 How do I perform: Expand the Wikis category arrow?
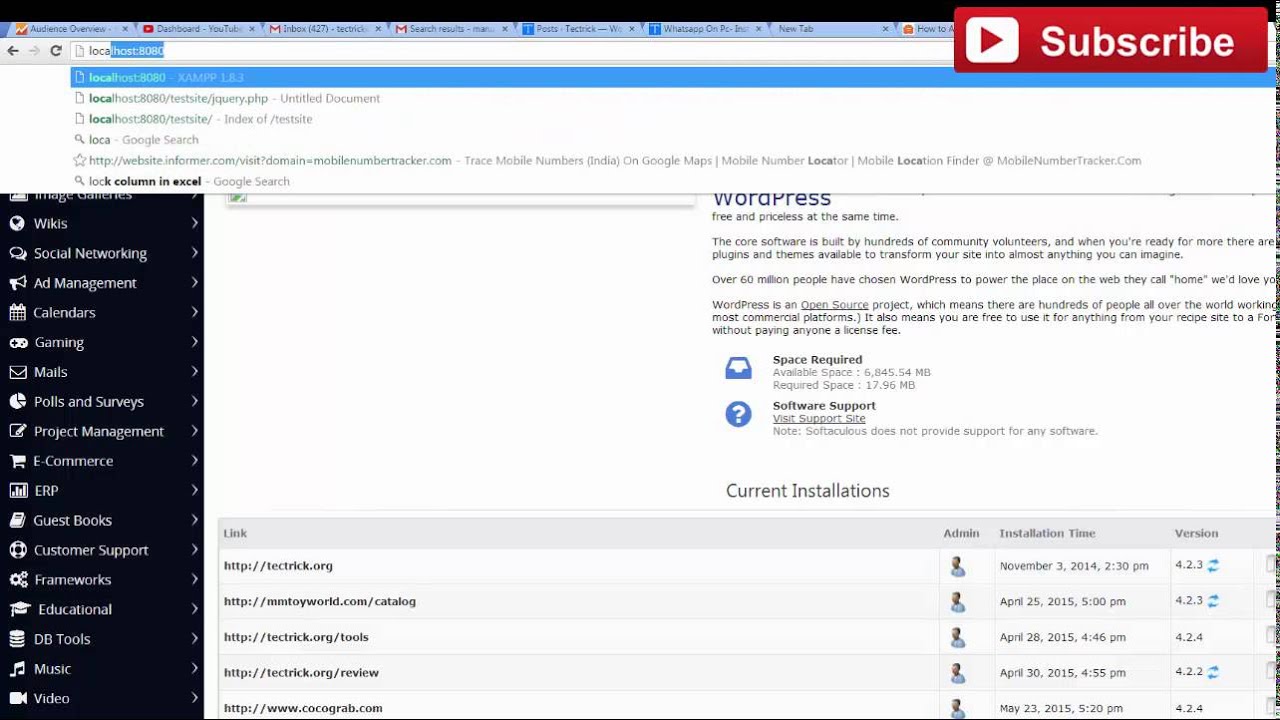coord(194,224)
